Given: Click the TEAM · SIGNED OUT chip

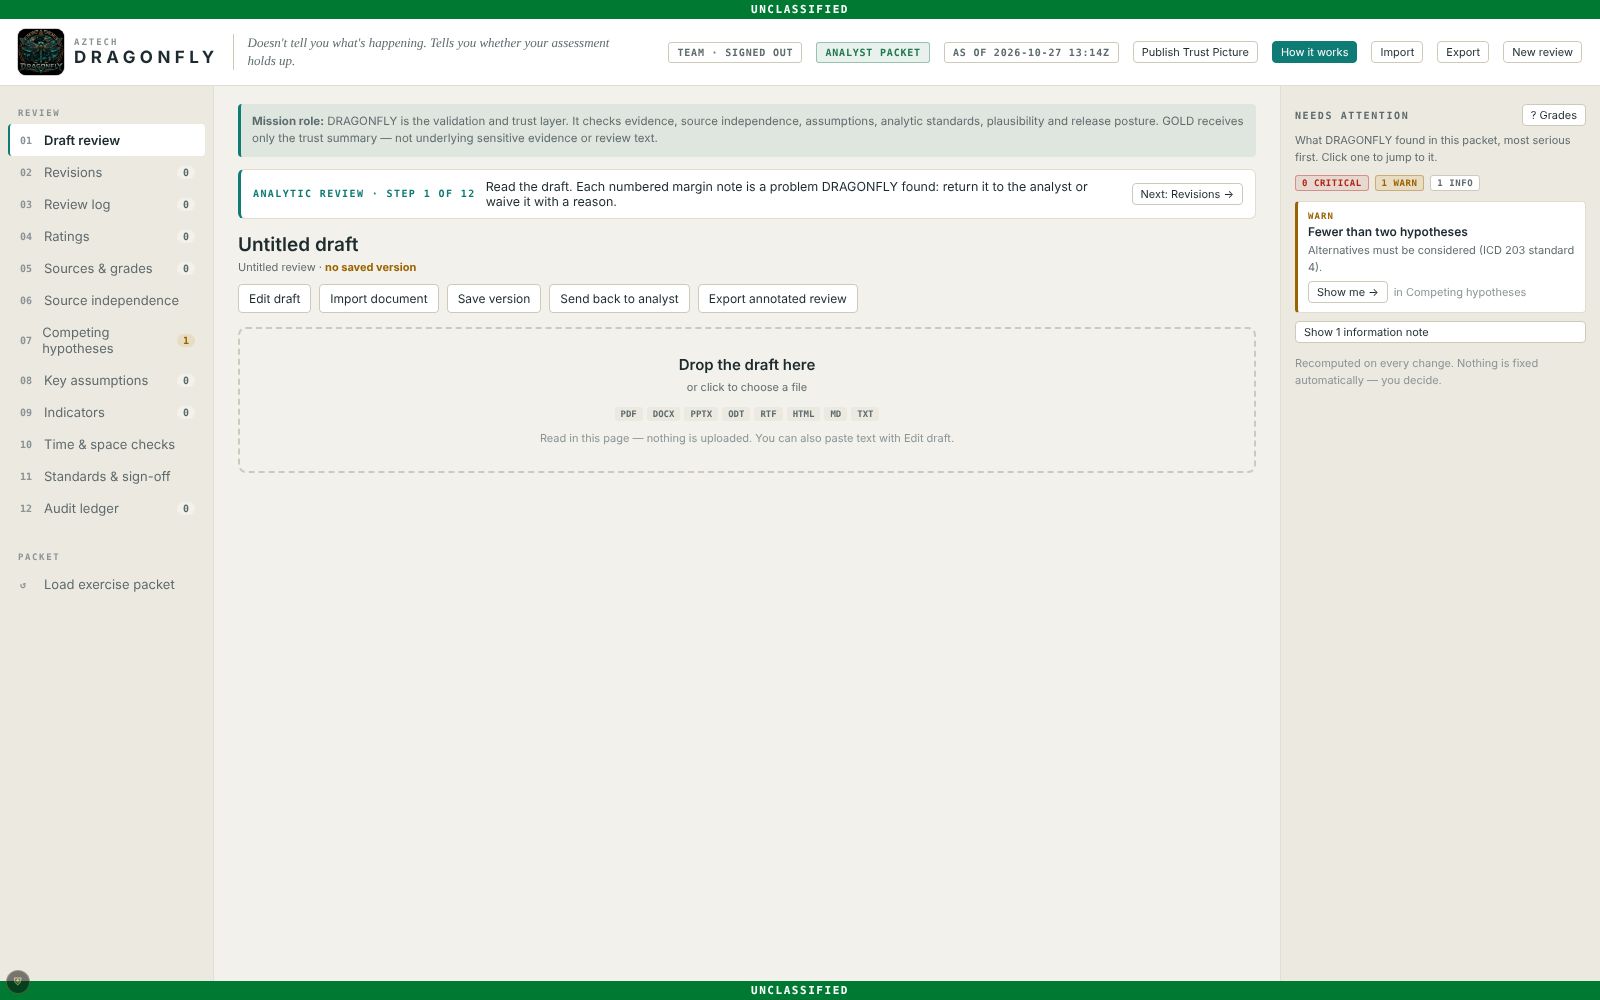Looking at the screenshot, I should click(735, 52).
